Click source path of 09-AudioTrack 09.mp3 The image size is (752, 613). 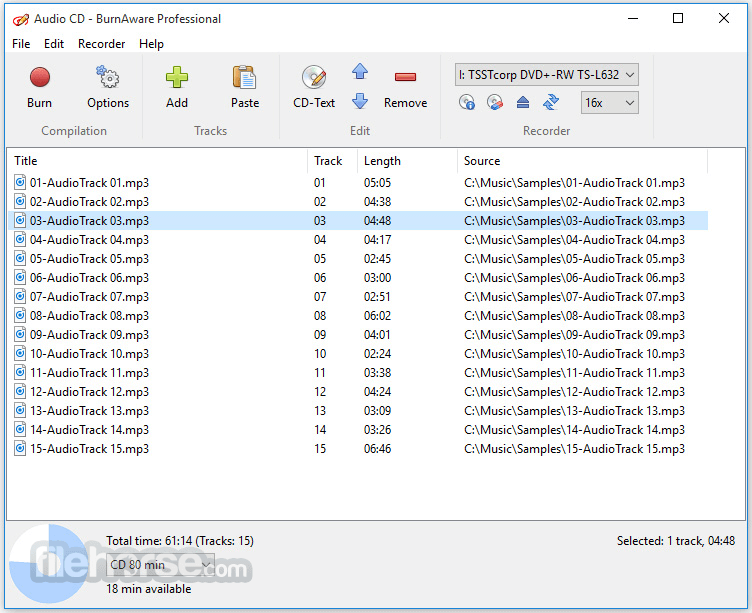coord(574,334)
